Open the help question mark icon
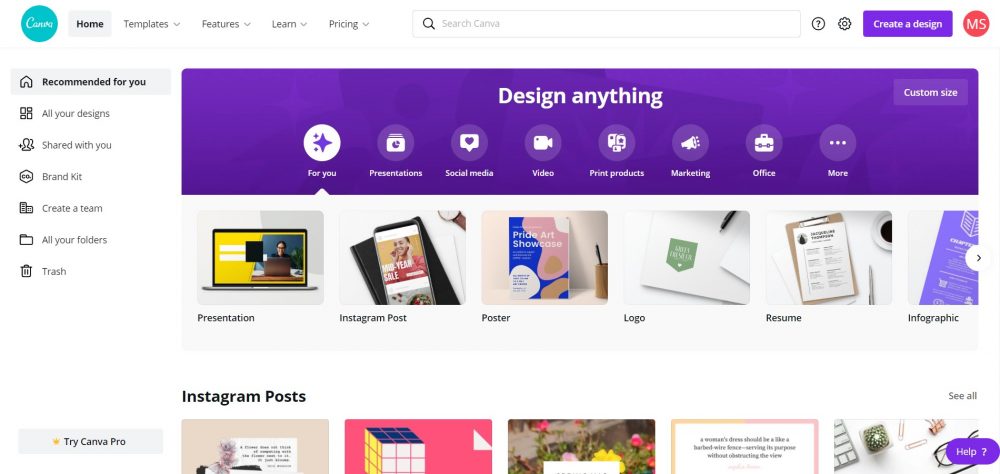 click(818, 24)
